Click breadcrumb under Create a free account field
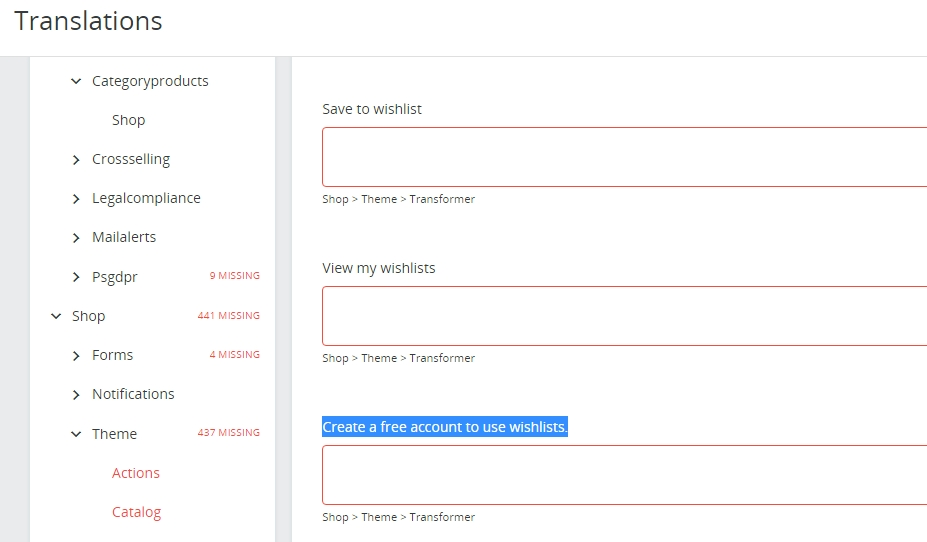This screenshot has height=542, width=927. point(398,517)
